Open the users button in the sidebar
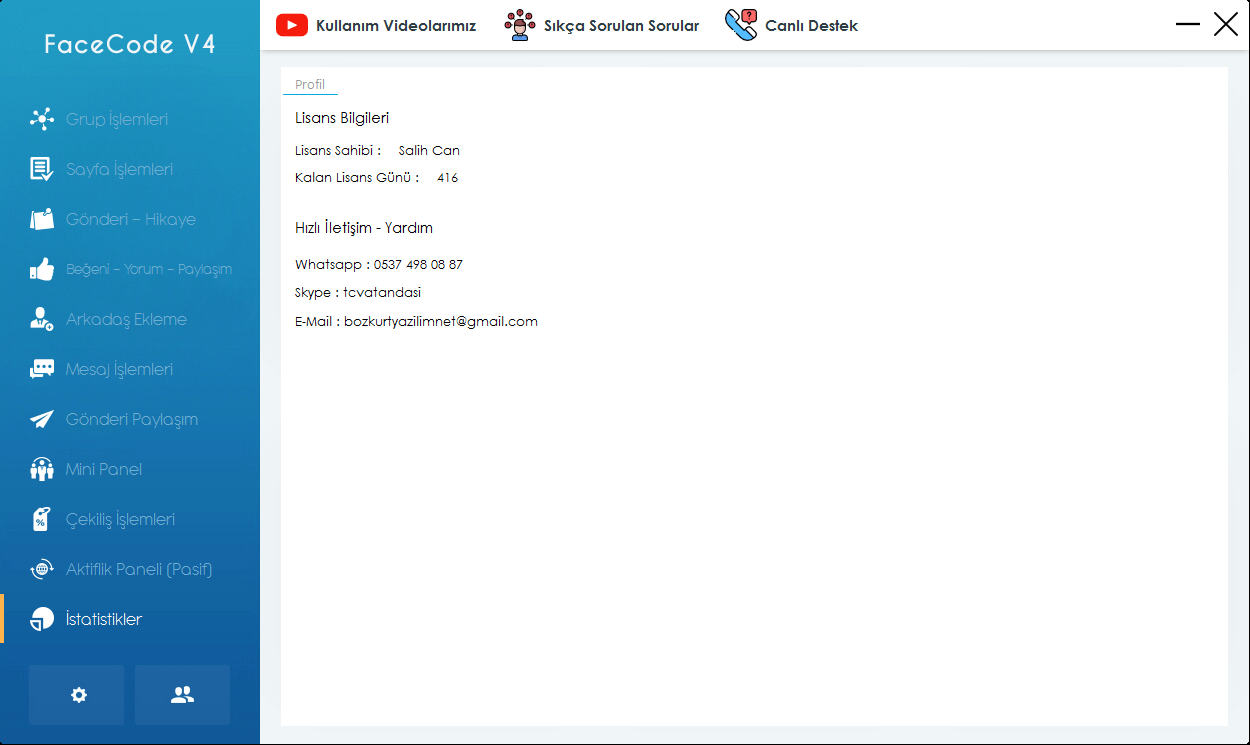Screen dimensions: 1250x745 click(182, 695)
